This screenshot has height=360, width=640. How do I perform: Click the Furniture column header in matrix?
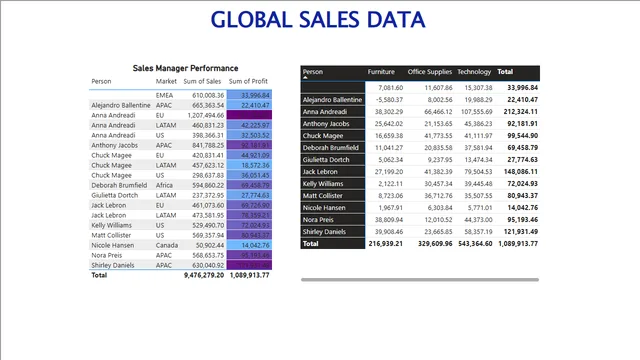tap(381, 72)
